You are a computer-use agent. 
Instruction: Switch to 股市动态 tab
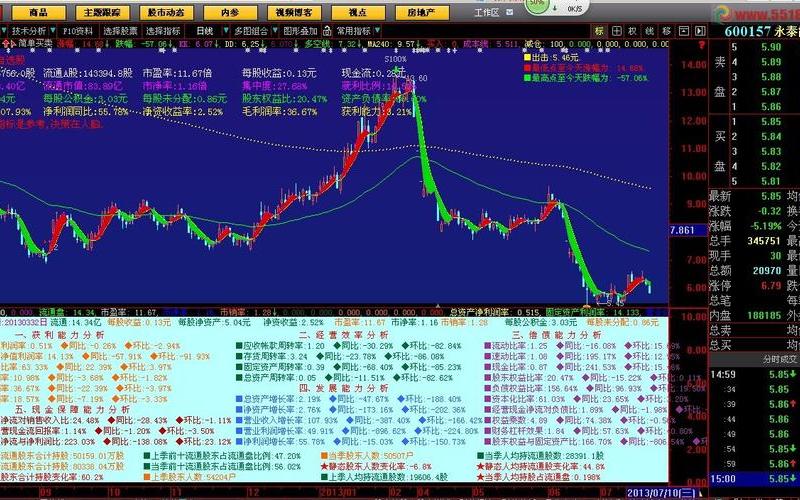tap(166, 13)
